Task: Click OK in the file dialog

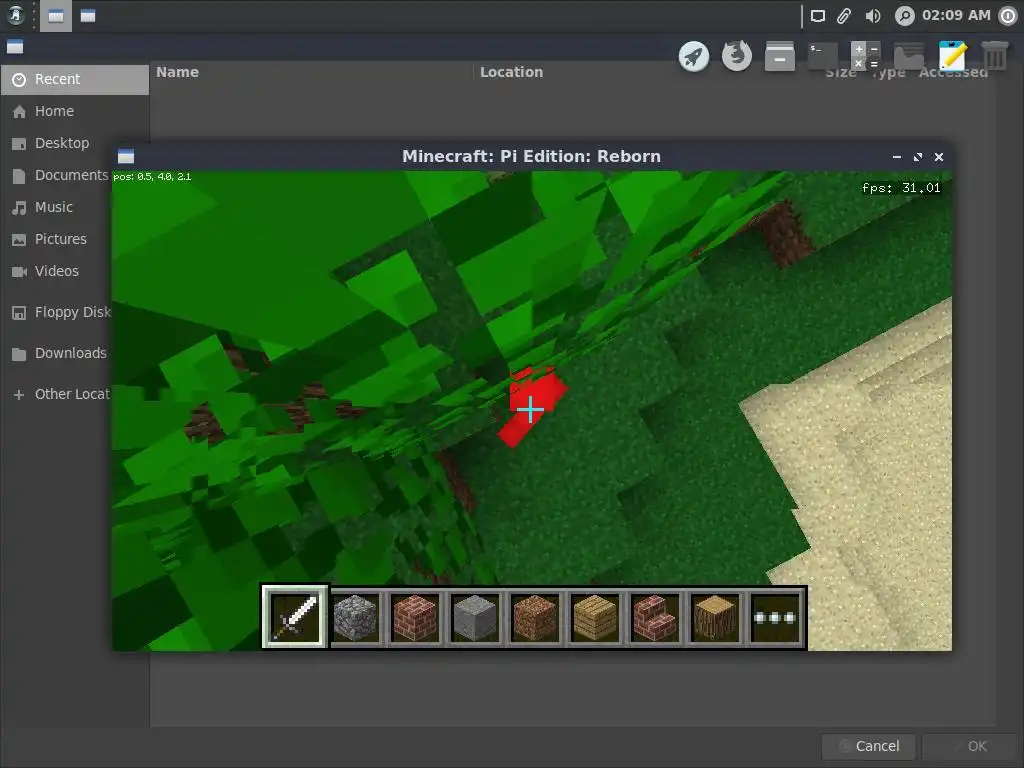Action: point(971,746)
